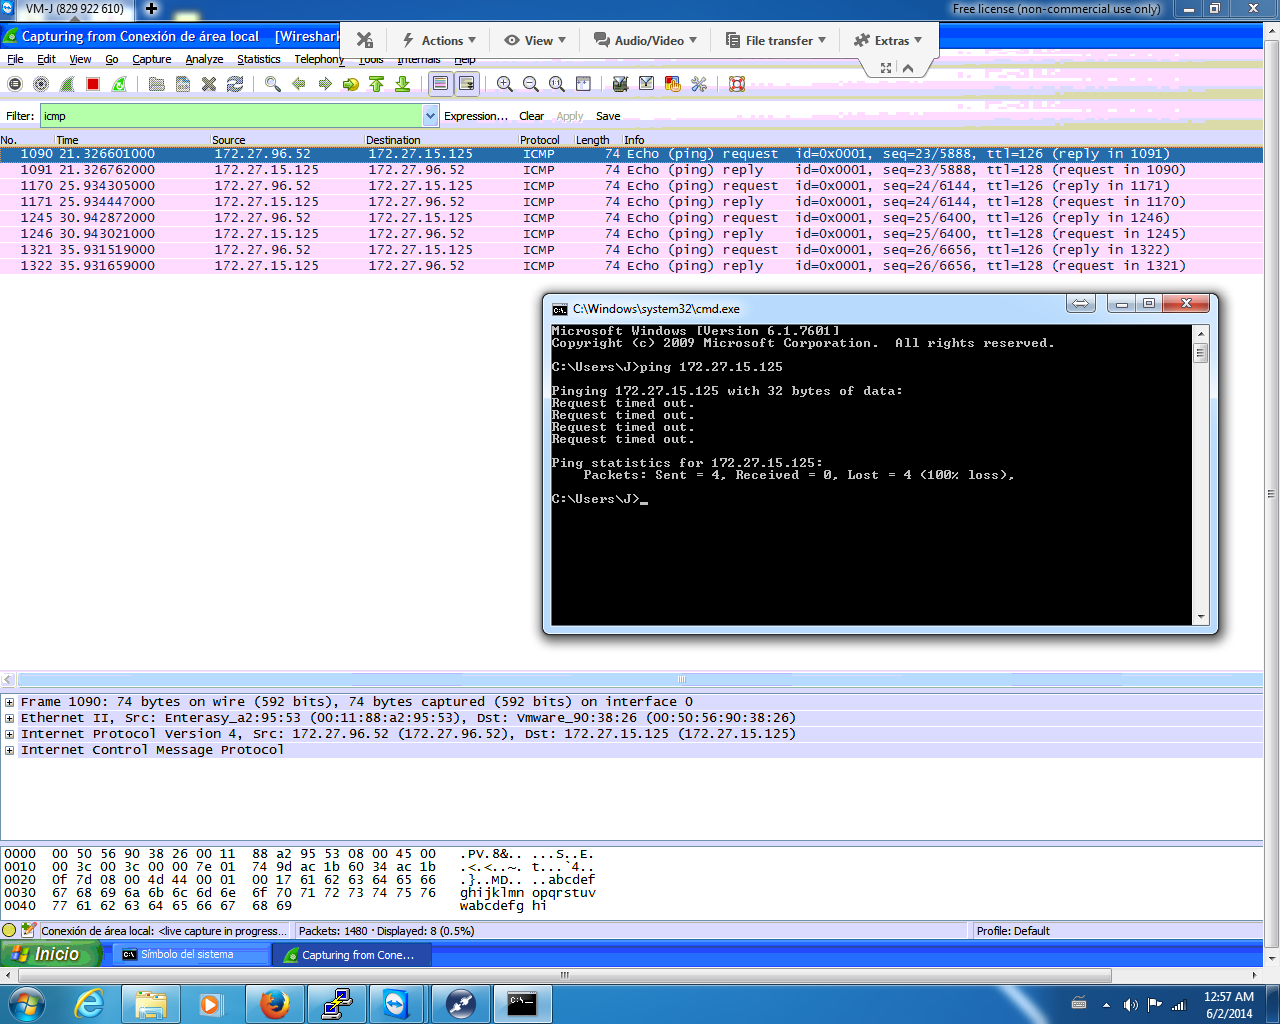Screen dimensions: 1280x1024
Task: Expand Internet Protocol Version 4 row
Action: (9, 734)
